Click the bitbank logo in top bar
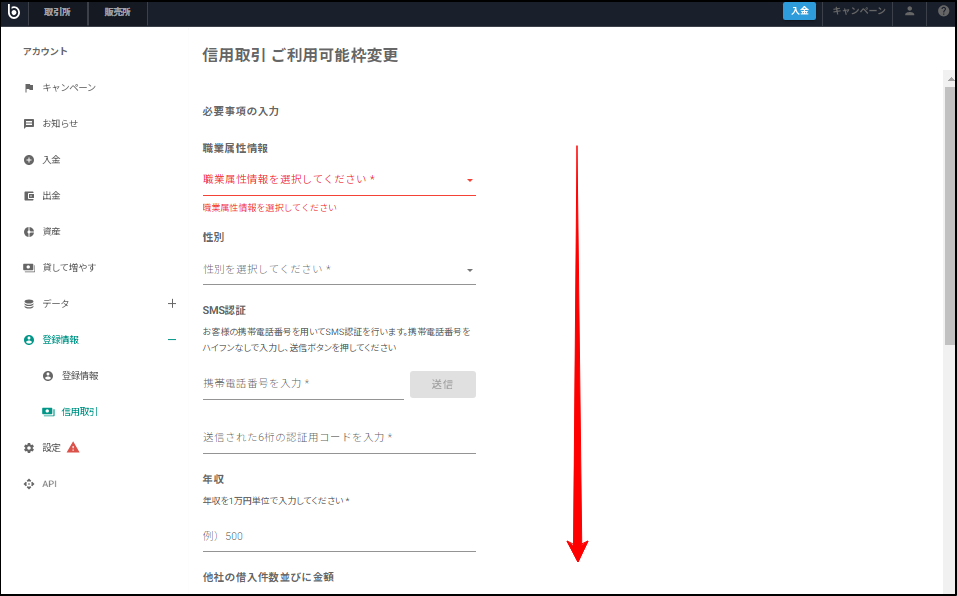 [x=13, y=12]
